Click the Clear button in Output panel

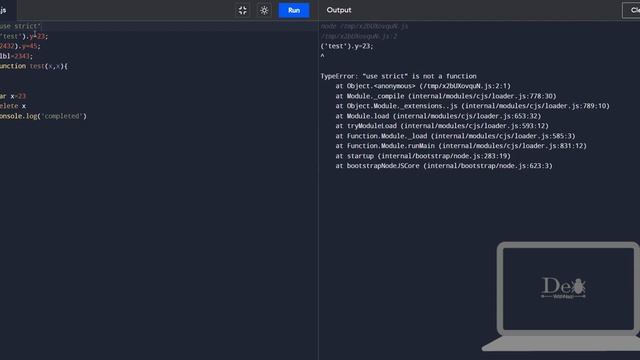tap(632, 10)
